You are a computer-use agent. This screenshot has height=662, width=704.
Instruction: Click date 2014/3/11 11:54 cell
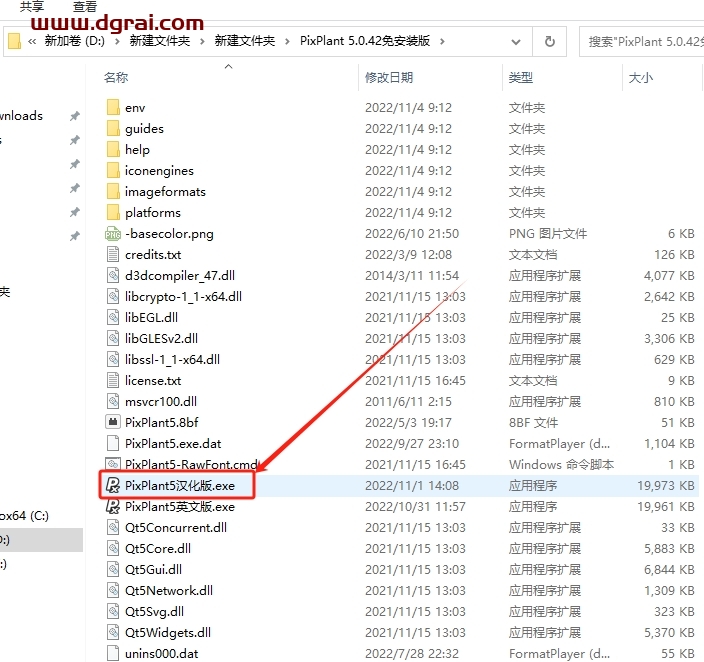(412, 276)
